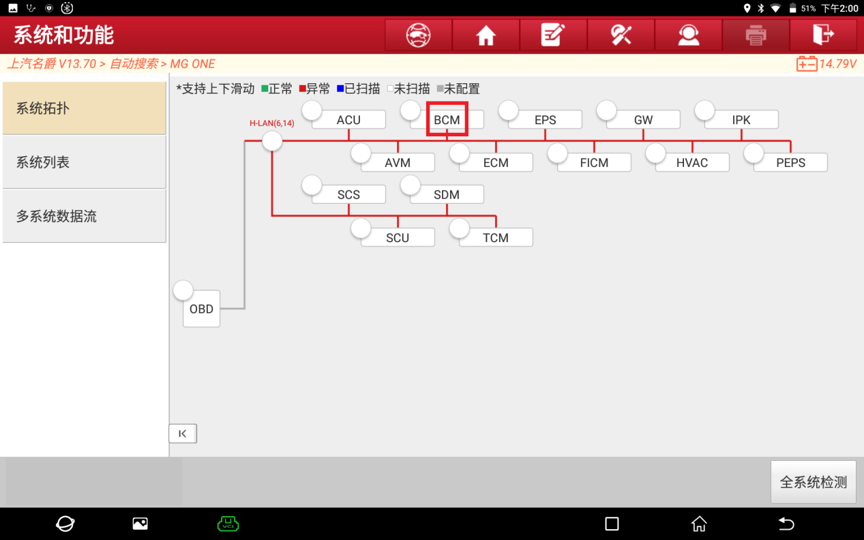Click the status circle on PEPS node
864x540 pixels.
[753, 153]
